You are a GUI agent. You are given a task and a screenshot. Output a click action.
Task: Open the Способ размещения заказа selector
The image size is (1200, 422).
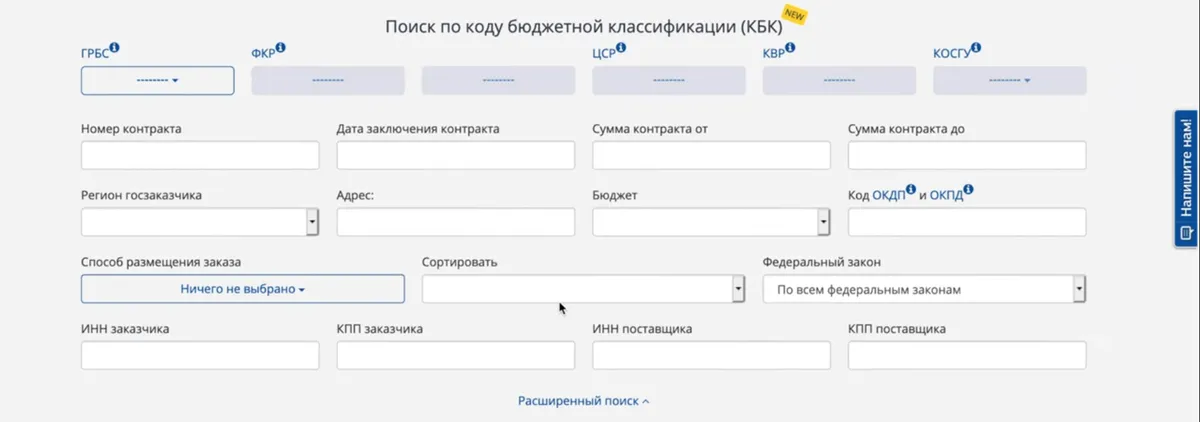(x=243, y=289)
